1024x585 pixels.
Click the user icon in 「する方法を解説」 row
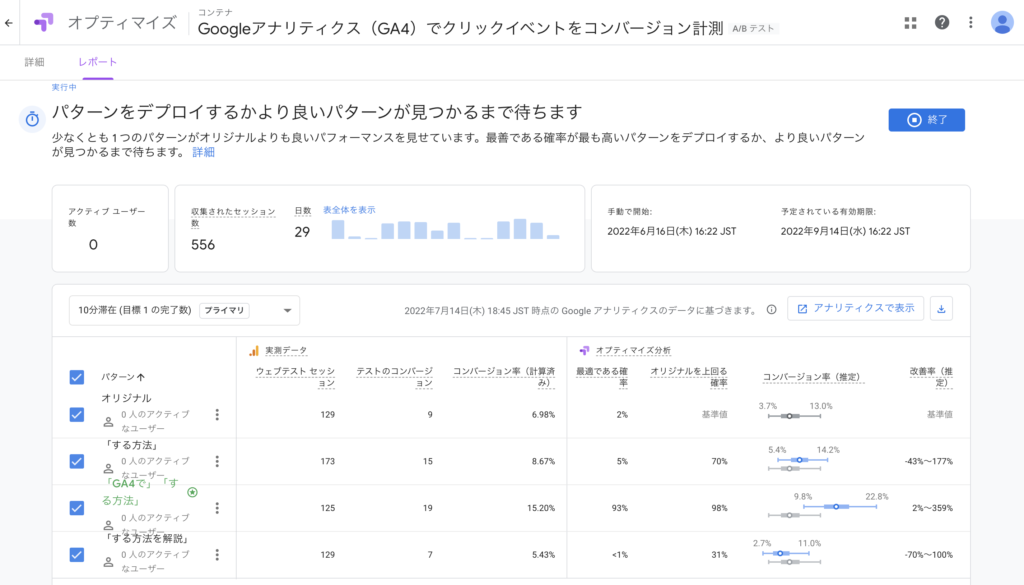point(108,561)
